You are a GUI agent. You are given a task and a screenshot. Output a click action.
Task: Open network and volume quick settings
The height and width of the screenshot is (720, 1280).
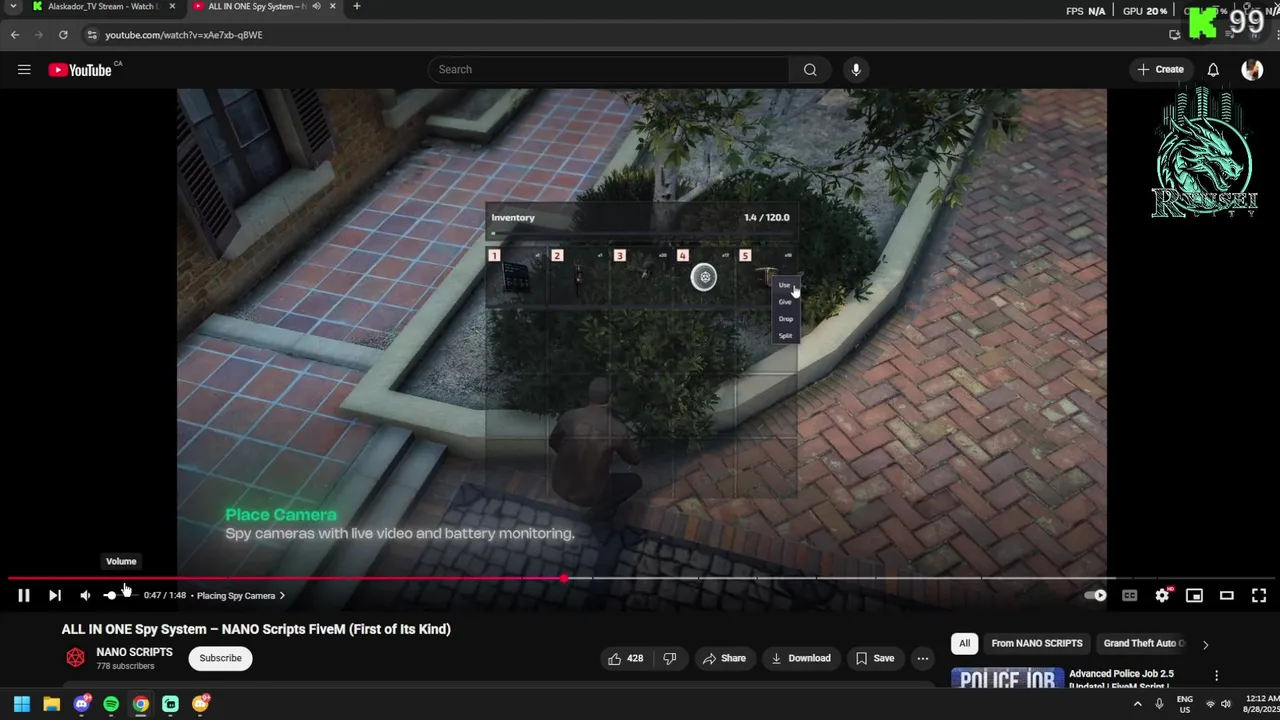(x=1219, y=704)
